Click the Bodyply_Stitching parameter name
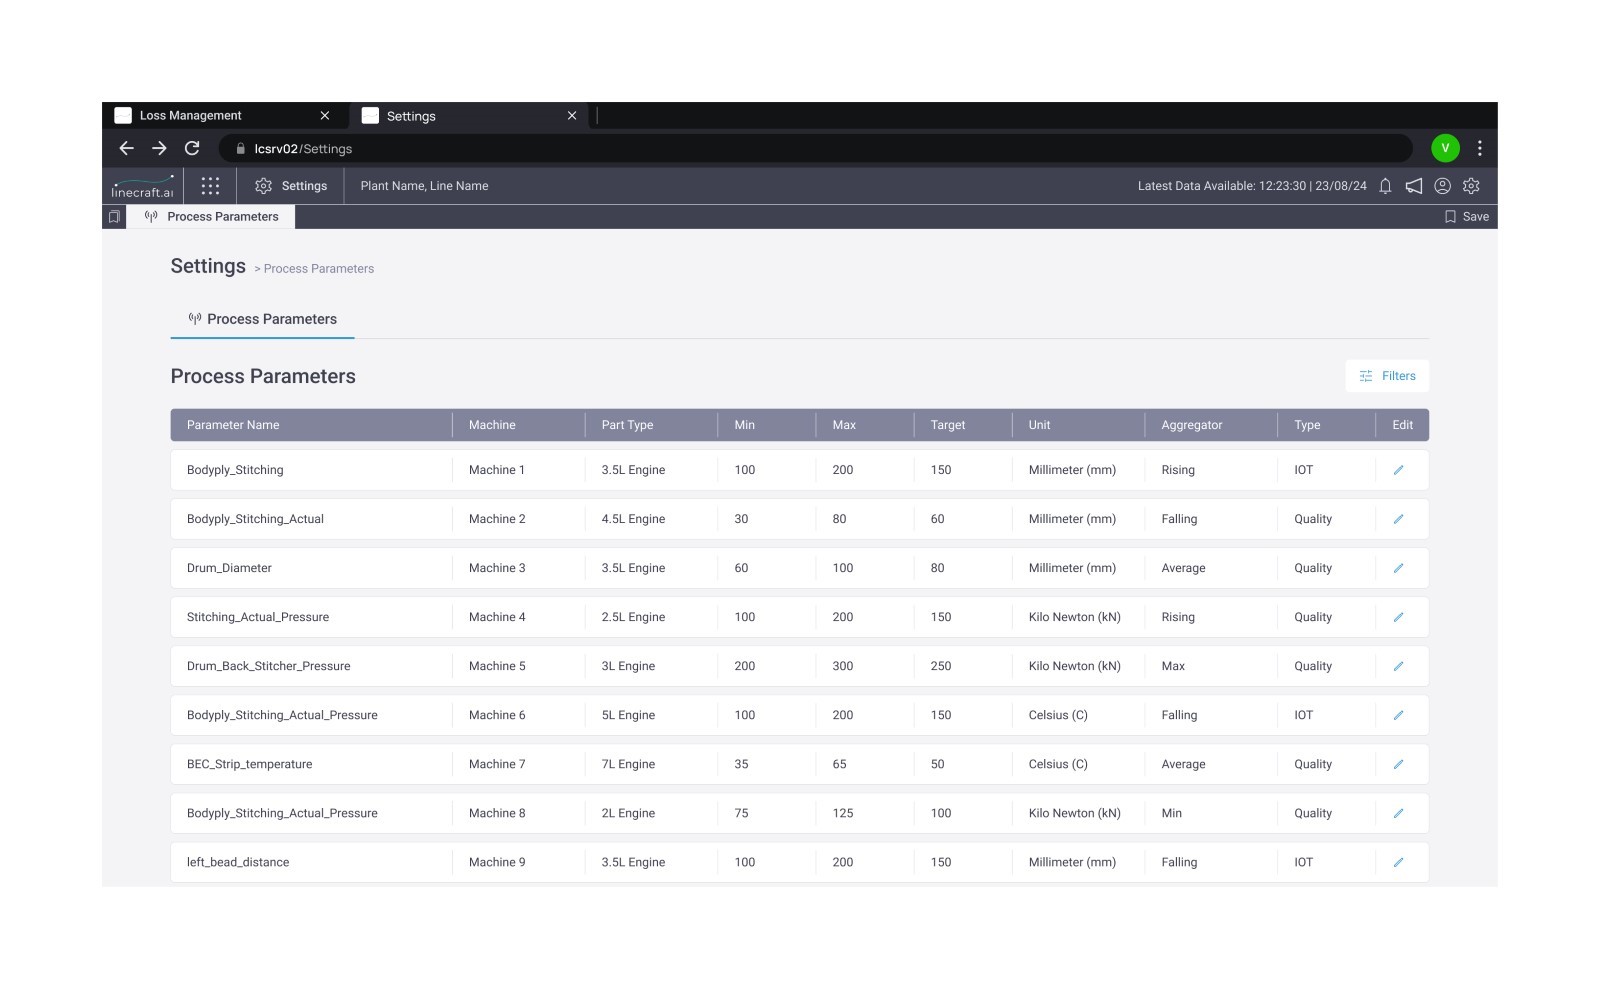Screen dimensions: 1600x989 coord(235,470)
